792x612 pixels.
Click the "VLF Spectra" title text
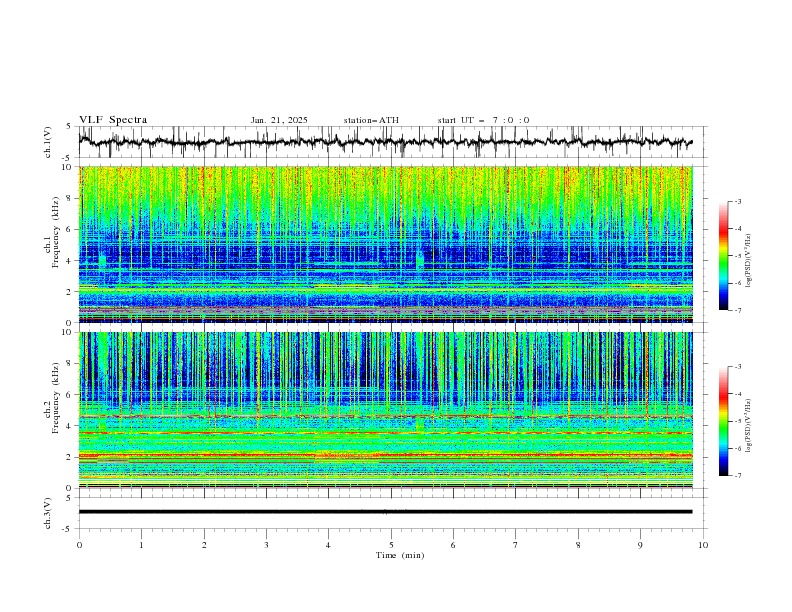(x=113, y=120)
